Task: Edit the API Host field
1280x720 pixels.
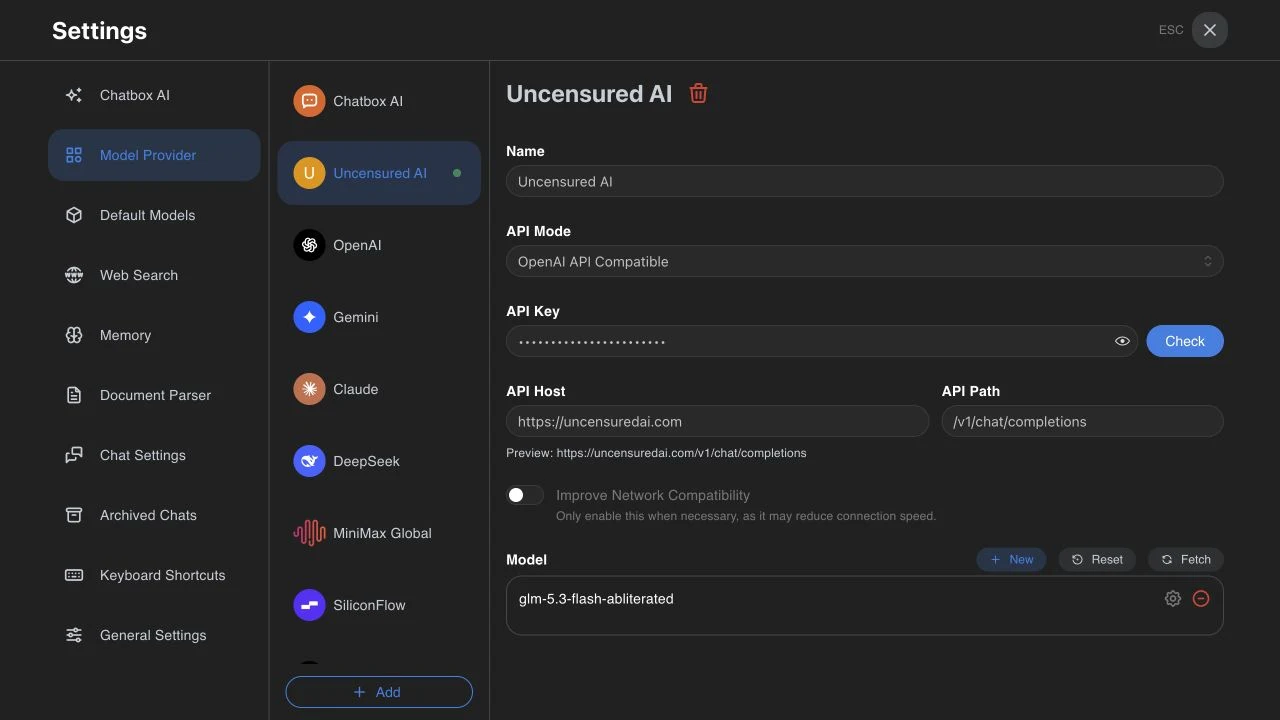Action: [x=718, y=421]
